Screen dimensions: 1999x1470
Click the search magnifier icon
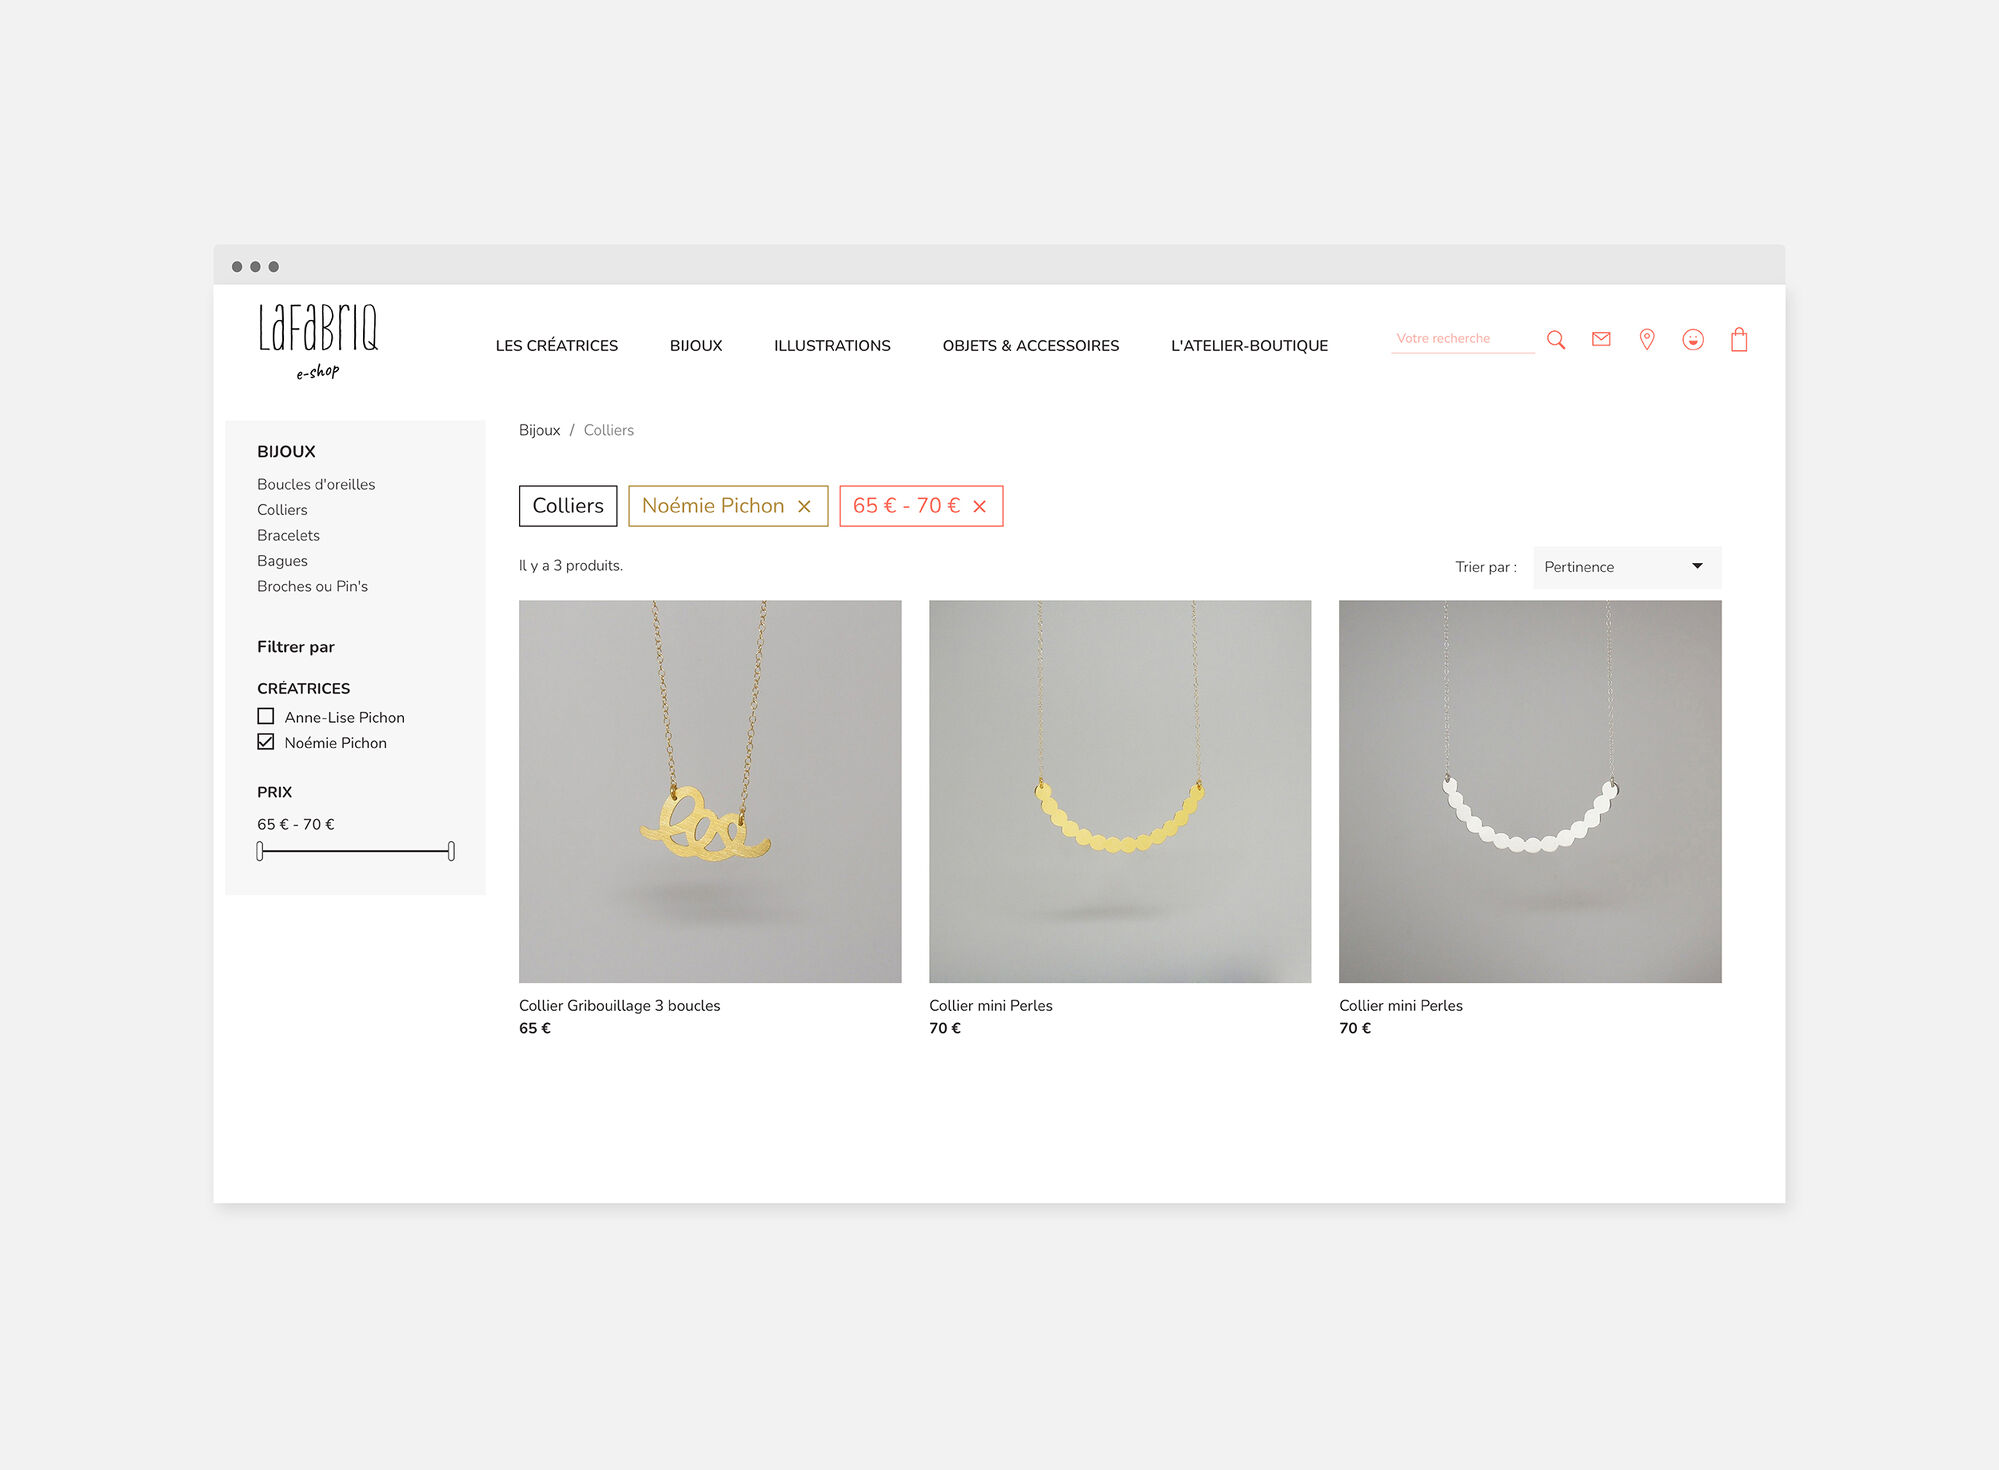click(x=1556, y=340)
